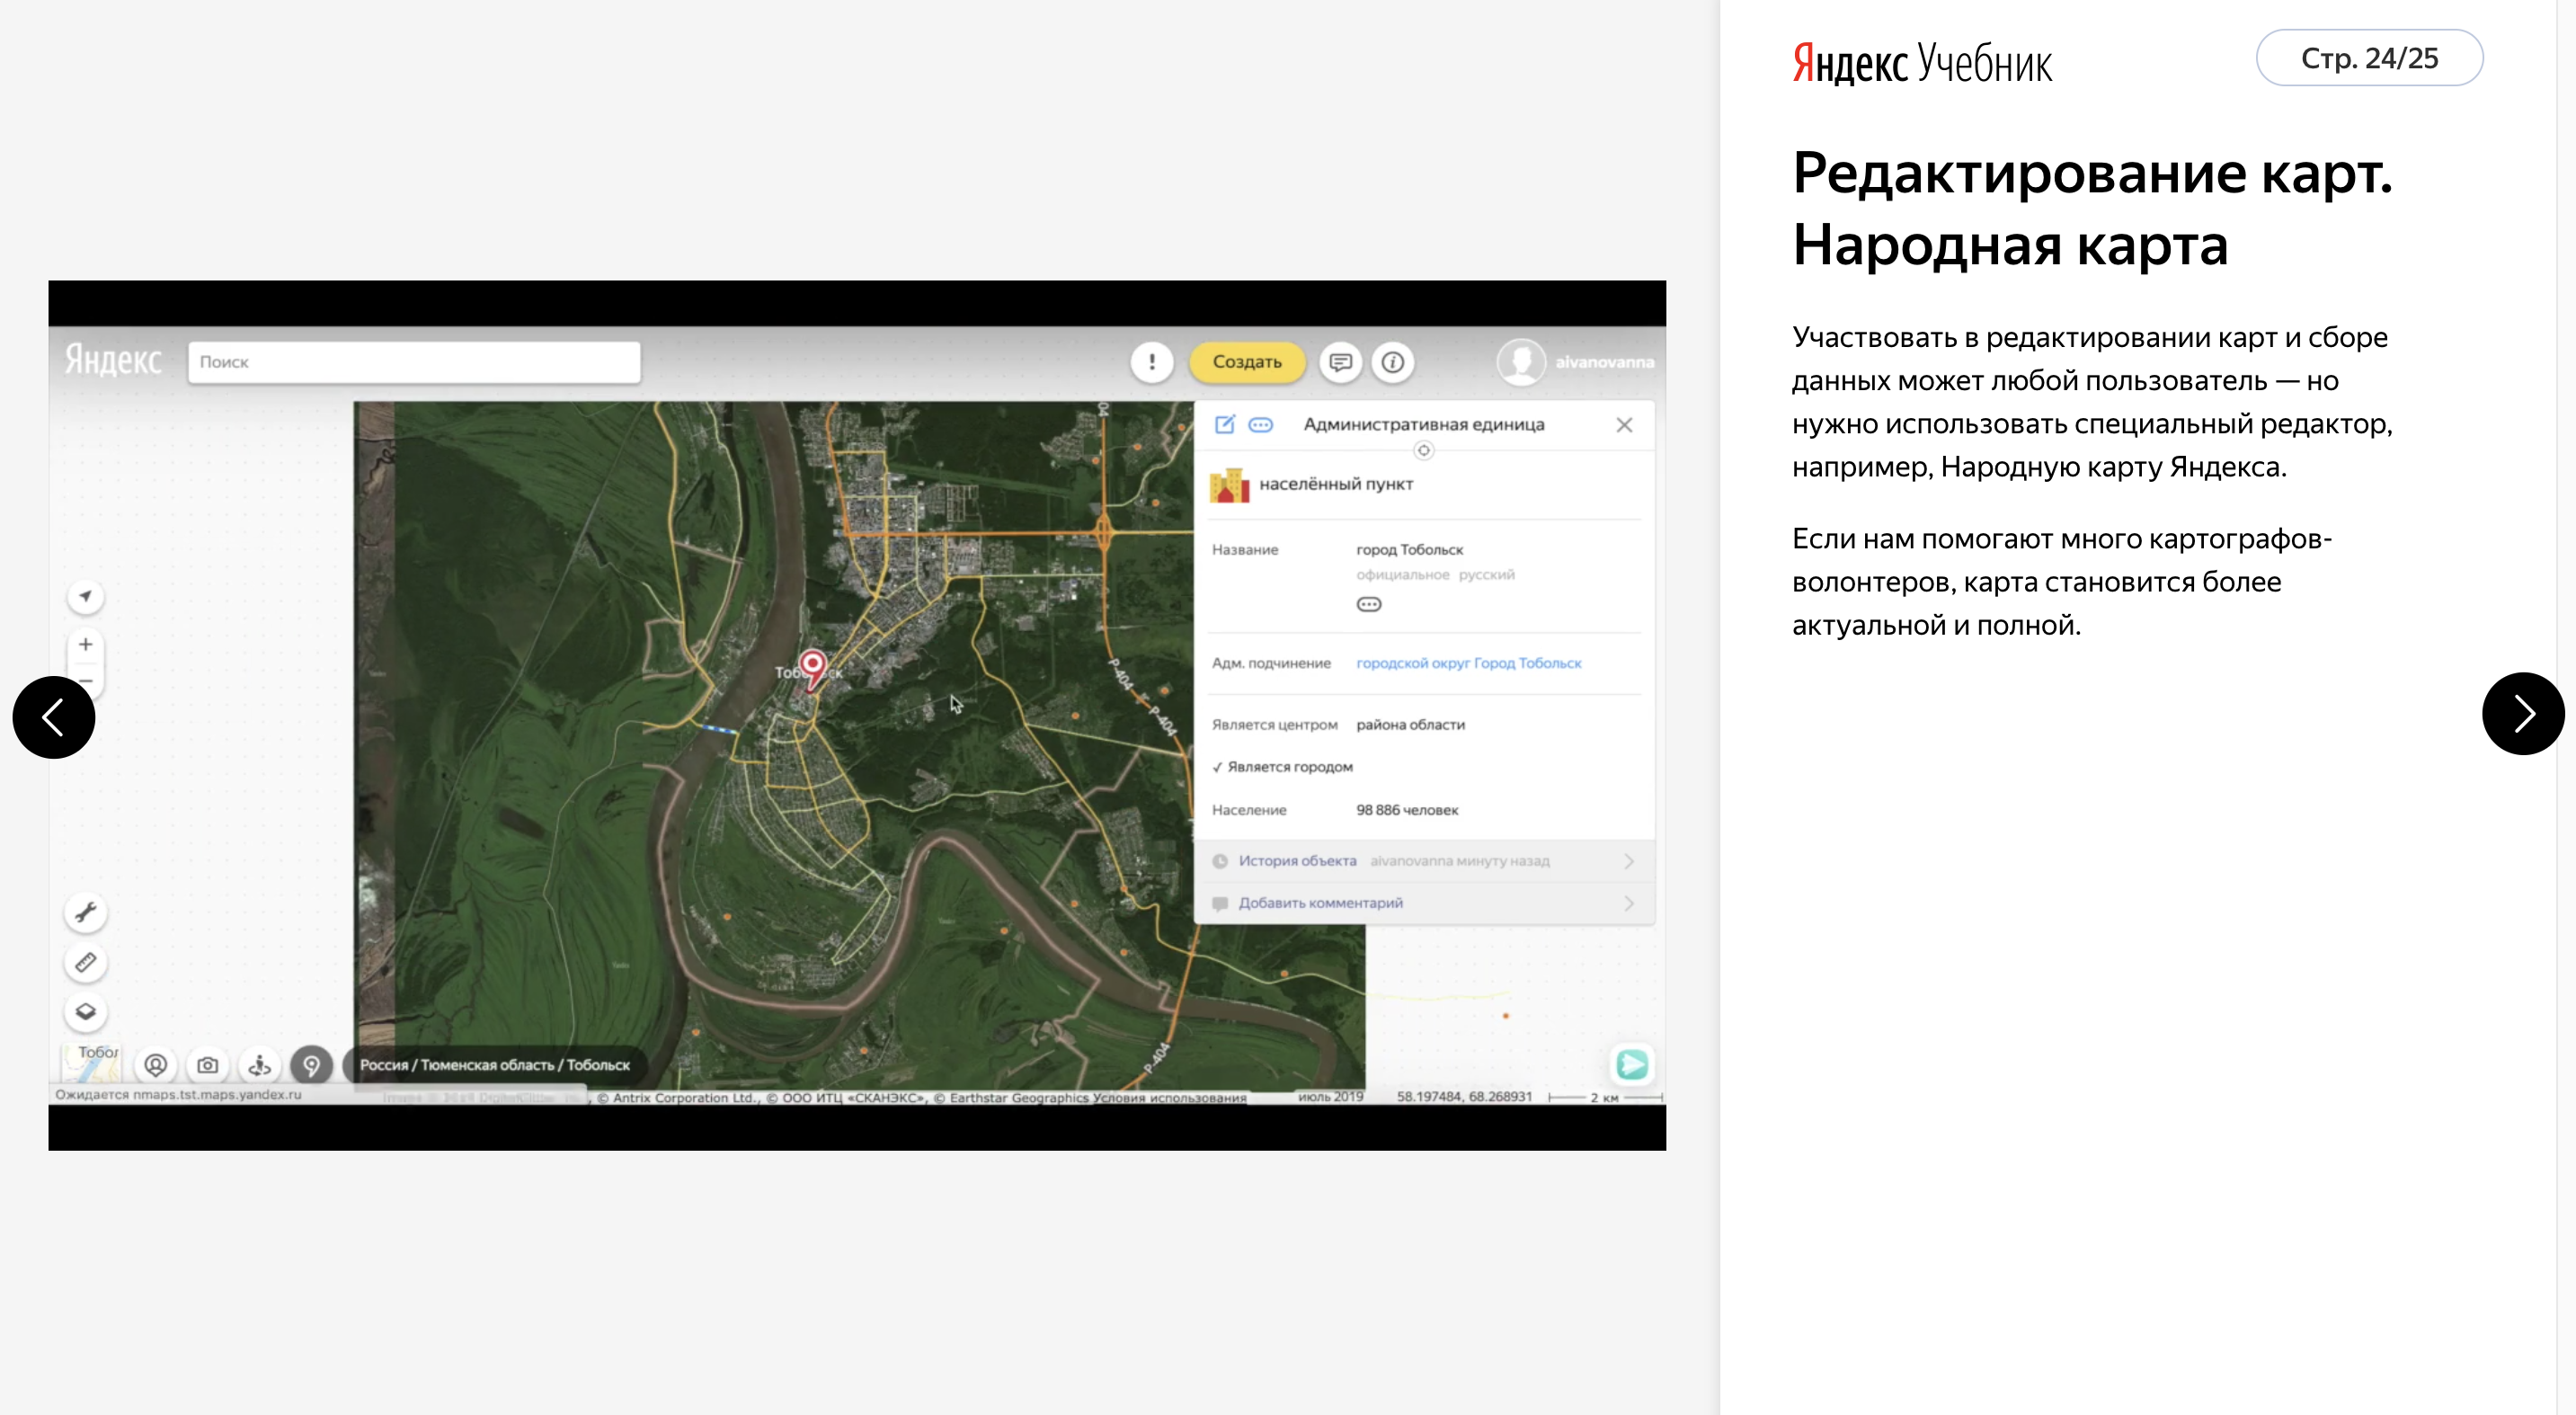Viewport: 2576px width, 1415px height.
Task: Open the info icon in header
Action: [x=1393, y=362]
